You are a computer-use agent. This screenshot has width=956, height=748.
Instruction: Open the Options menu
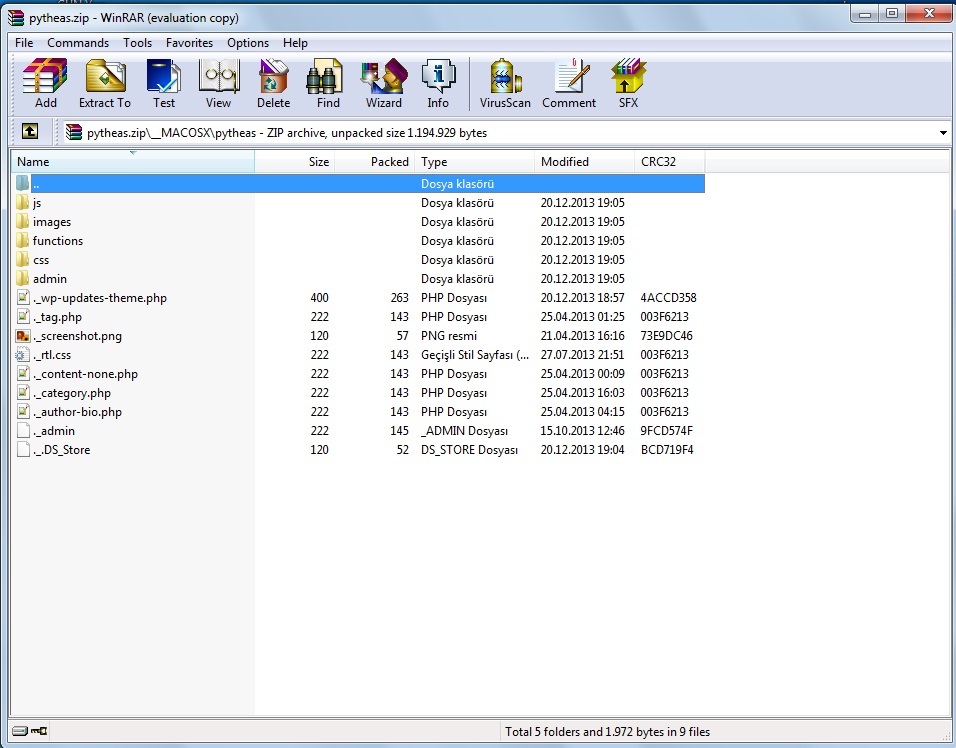(x=248, y=43)
